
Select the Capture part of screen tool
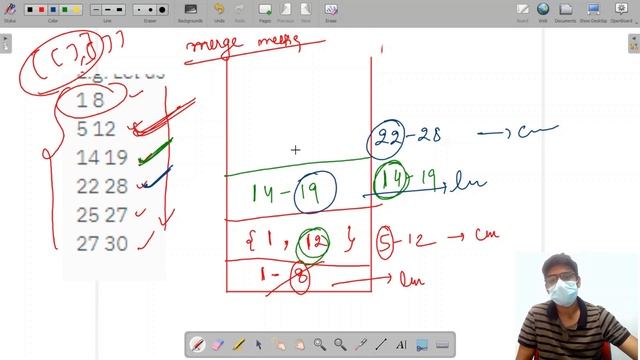pyautogui.click(x=422, y=345)
